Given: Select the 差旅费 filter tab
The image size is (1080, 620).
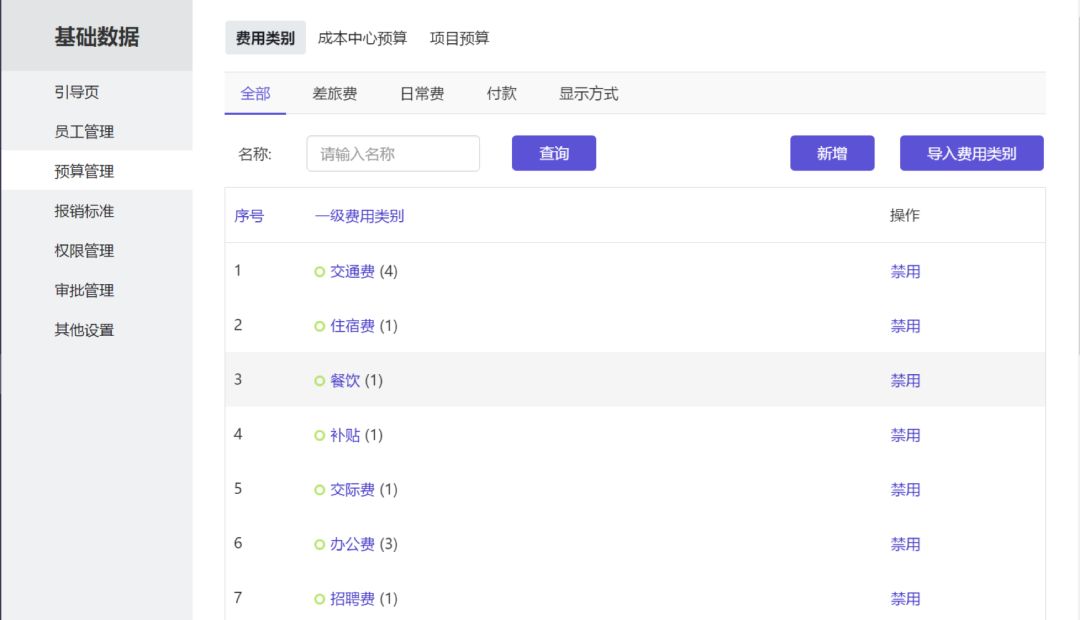Looking at the screenshot, I should (334, 94).
